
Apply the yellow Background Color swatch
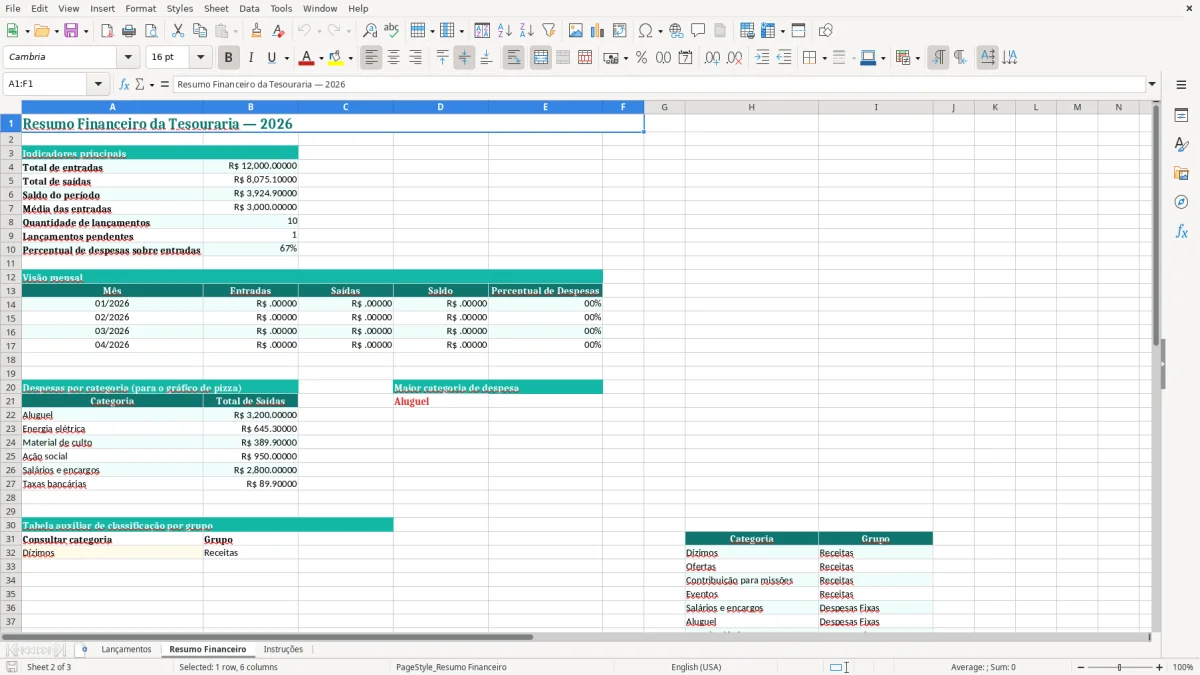click(x=336, y=58)
